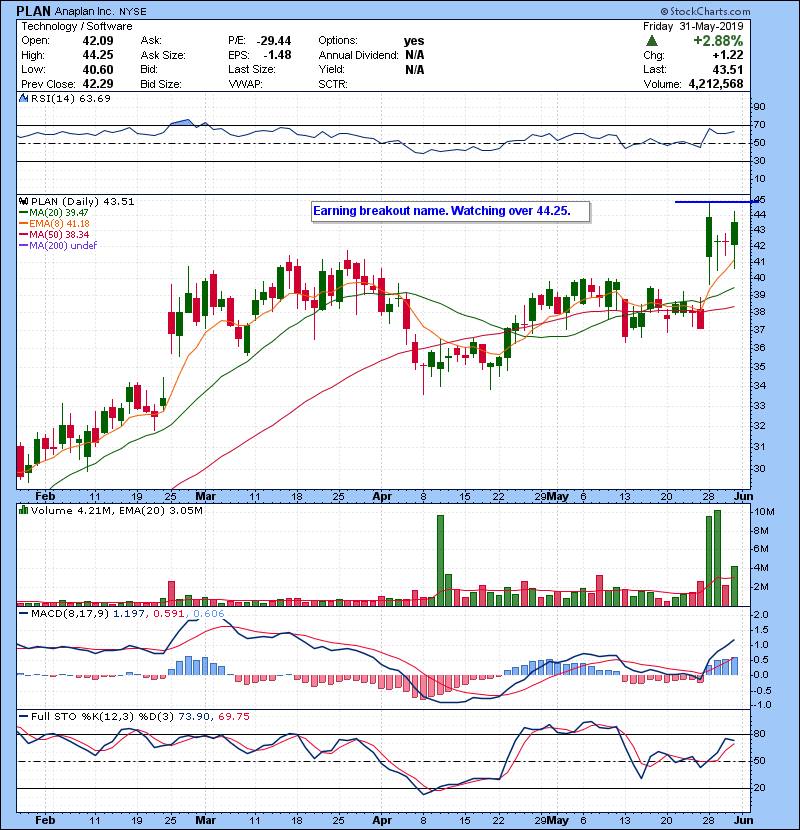Screen dimensions: 800x830
Task: Click the Technology / Software sector text
Action: pos(77,26)
